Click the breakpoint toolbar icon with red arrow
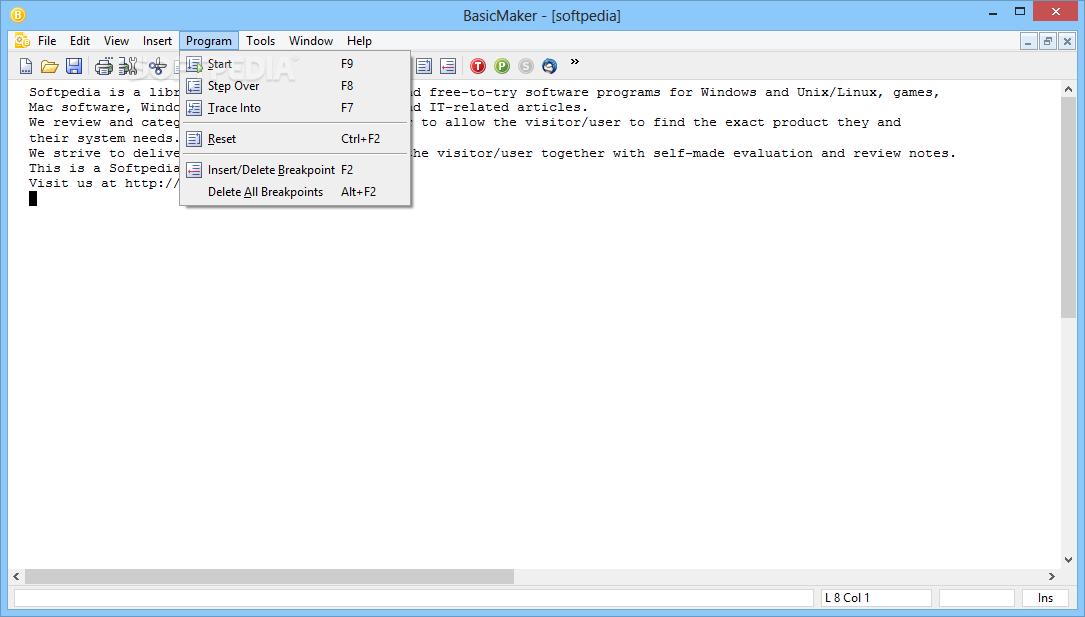 pyautogui.click(x=448, y=66)
